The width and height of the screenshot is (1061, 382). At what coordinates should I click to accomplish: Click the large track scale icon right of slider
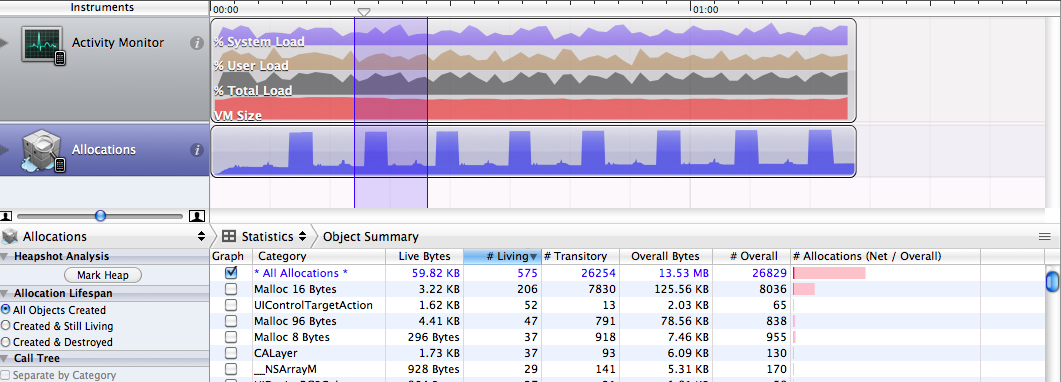coord(197,216)
